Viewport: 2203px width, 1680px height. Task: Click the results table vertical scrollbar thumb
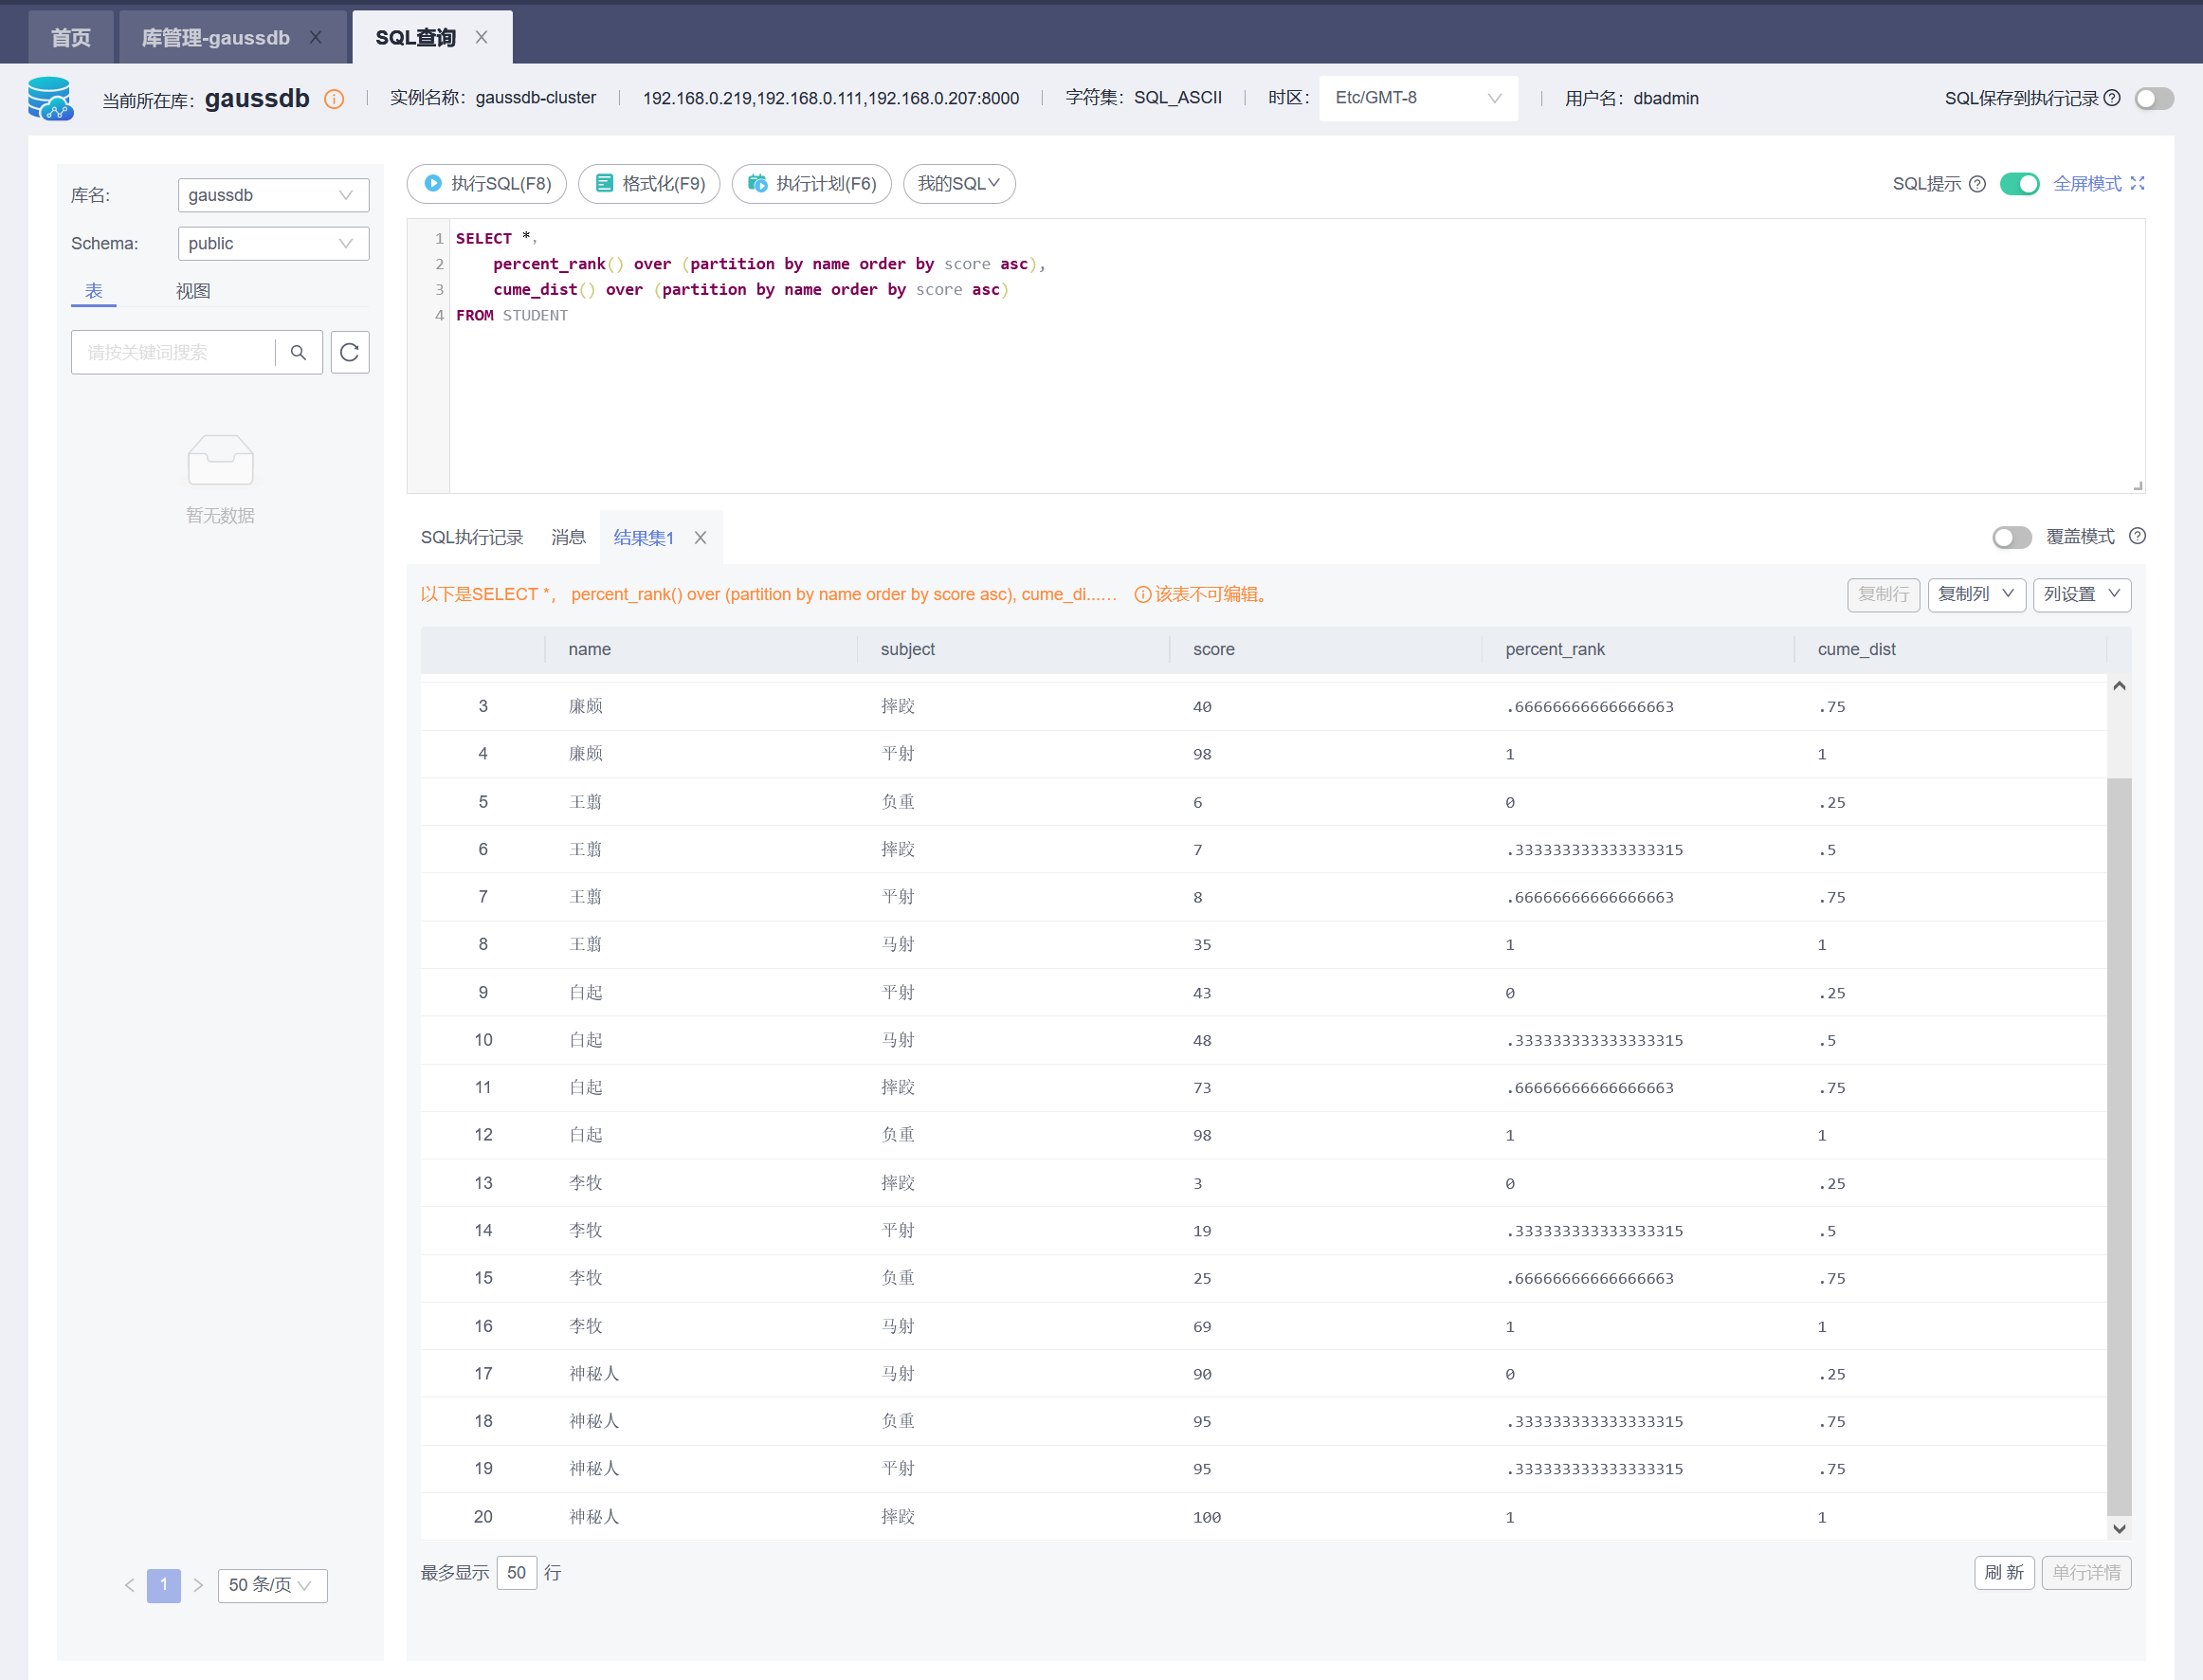click(x=2118, y=1140)
